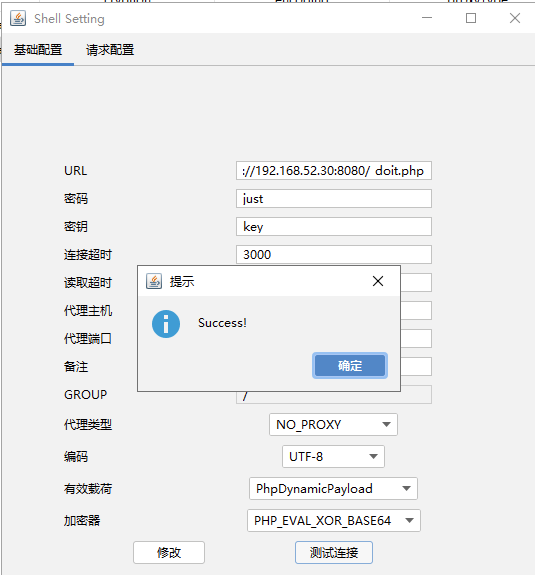Click the 加密器 label
This screenshot has height=575, width=535.
pyautogui.click(x=82, y=520)
